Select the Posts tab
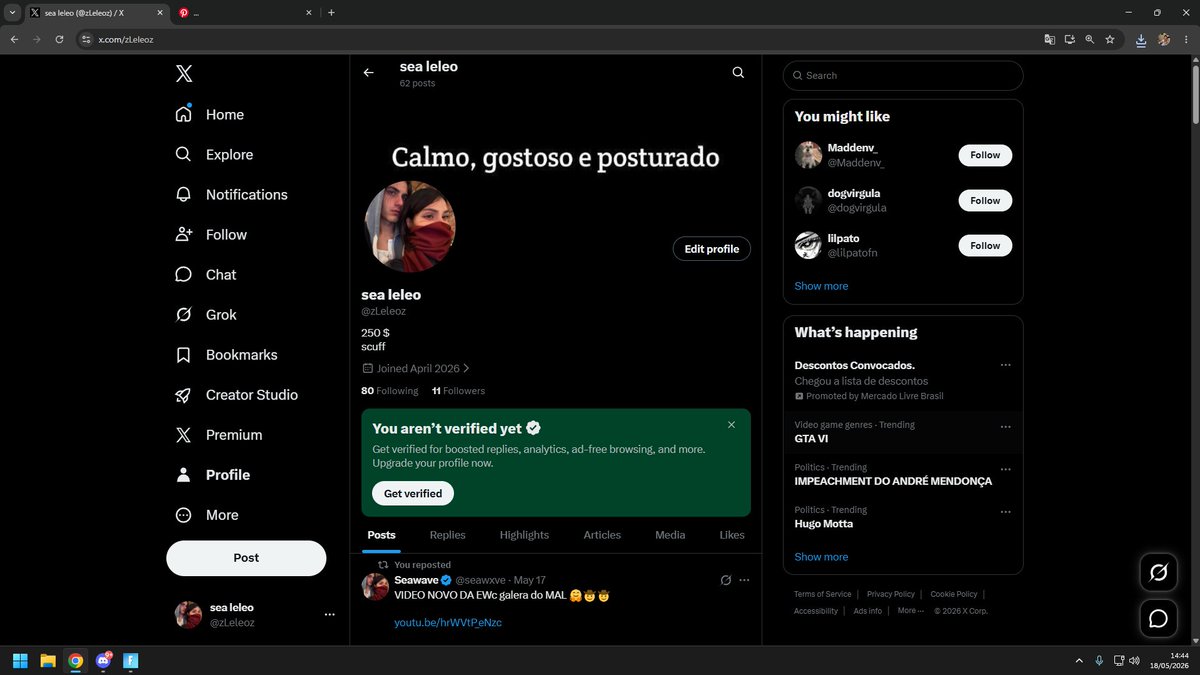1200x675 pixels. [381, 535]
